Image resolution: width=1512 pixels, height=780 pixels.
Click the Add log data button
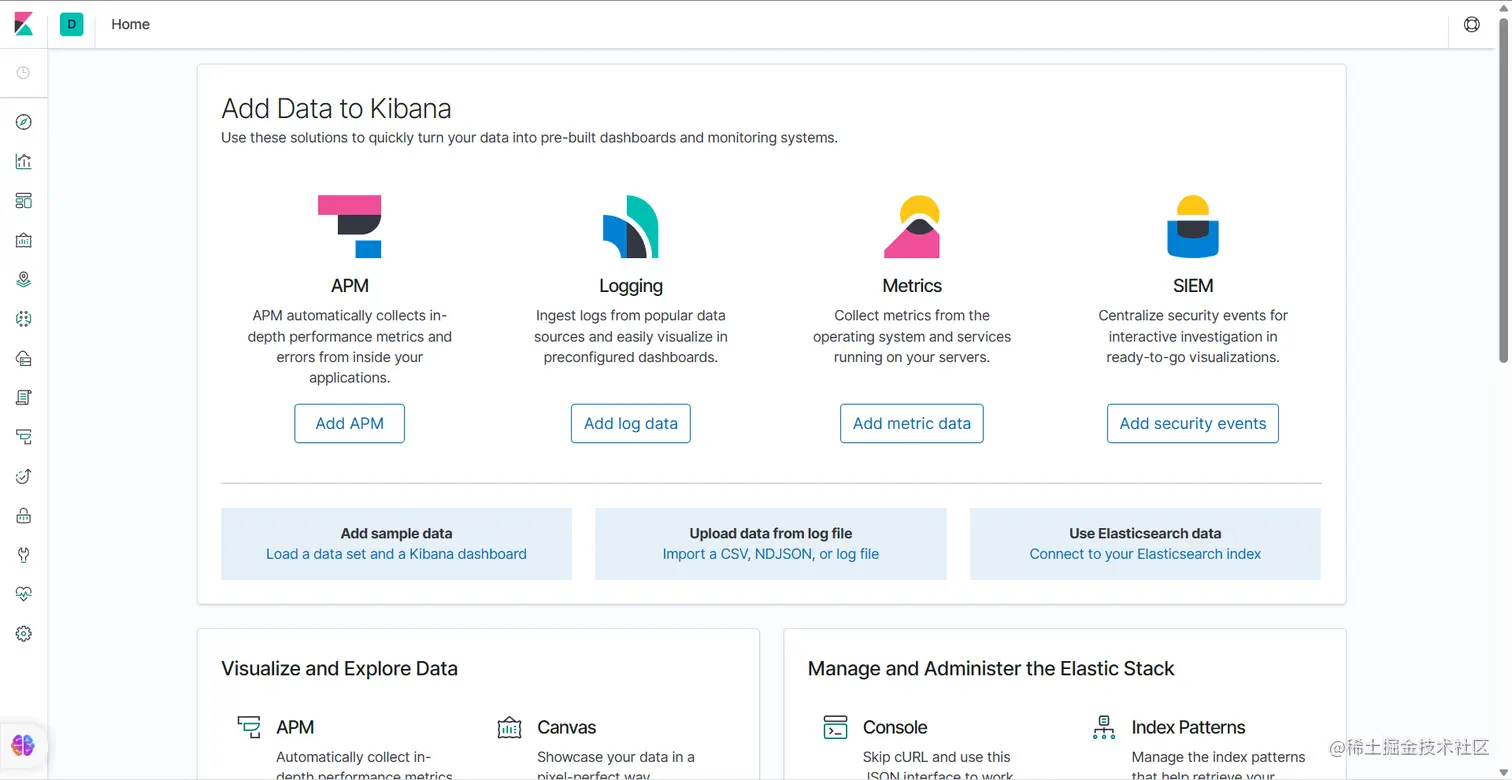point(630,423)
